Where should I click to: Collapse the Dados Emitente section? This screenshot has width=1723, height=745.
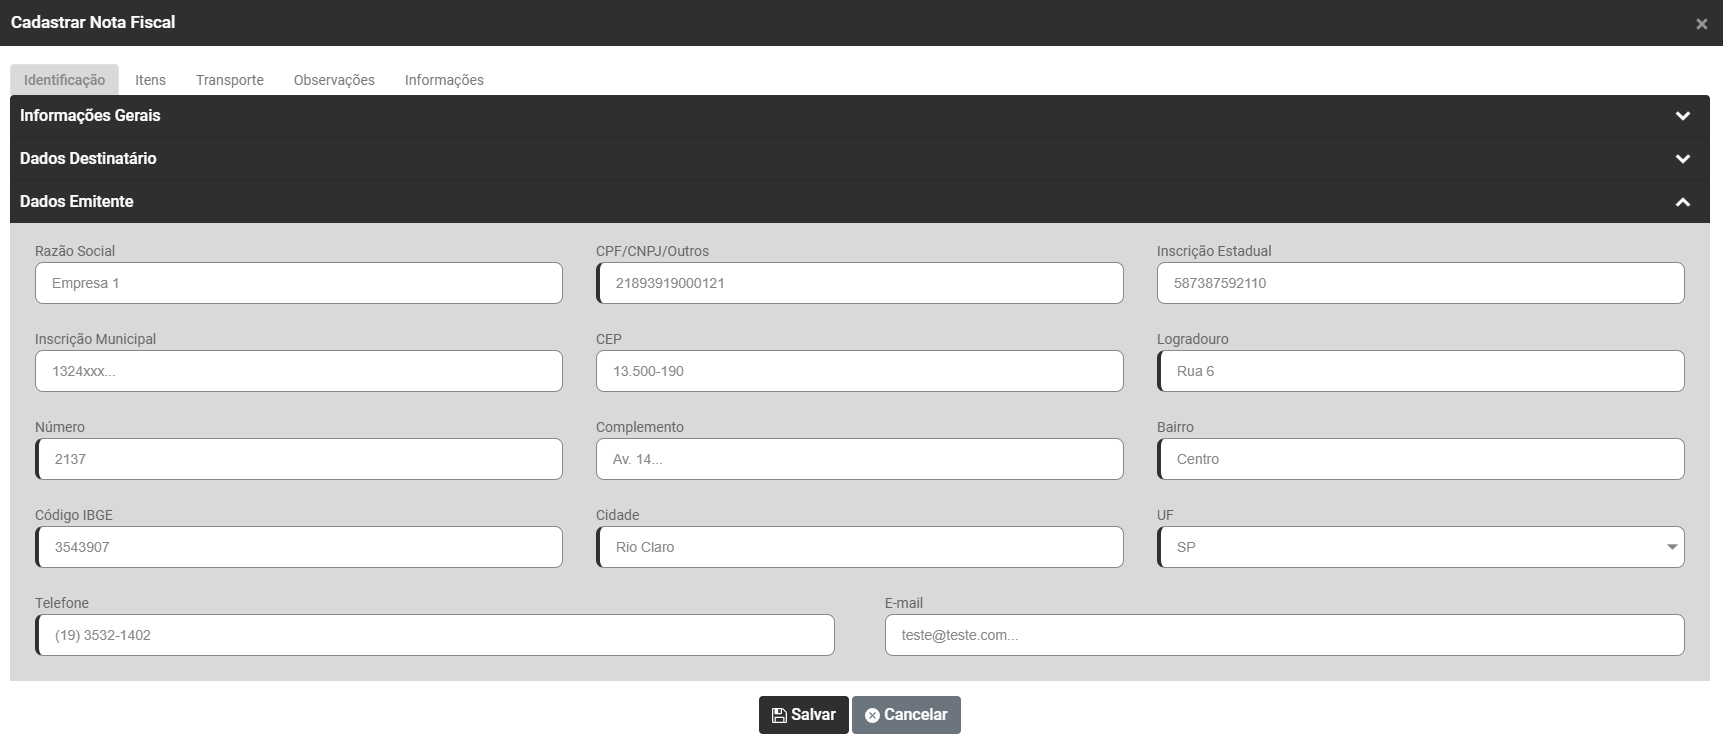[1683, 202]
